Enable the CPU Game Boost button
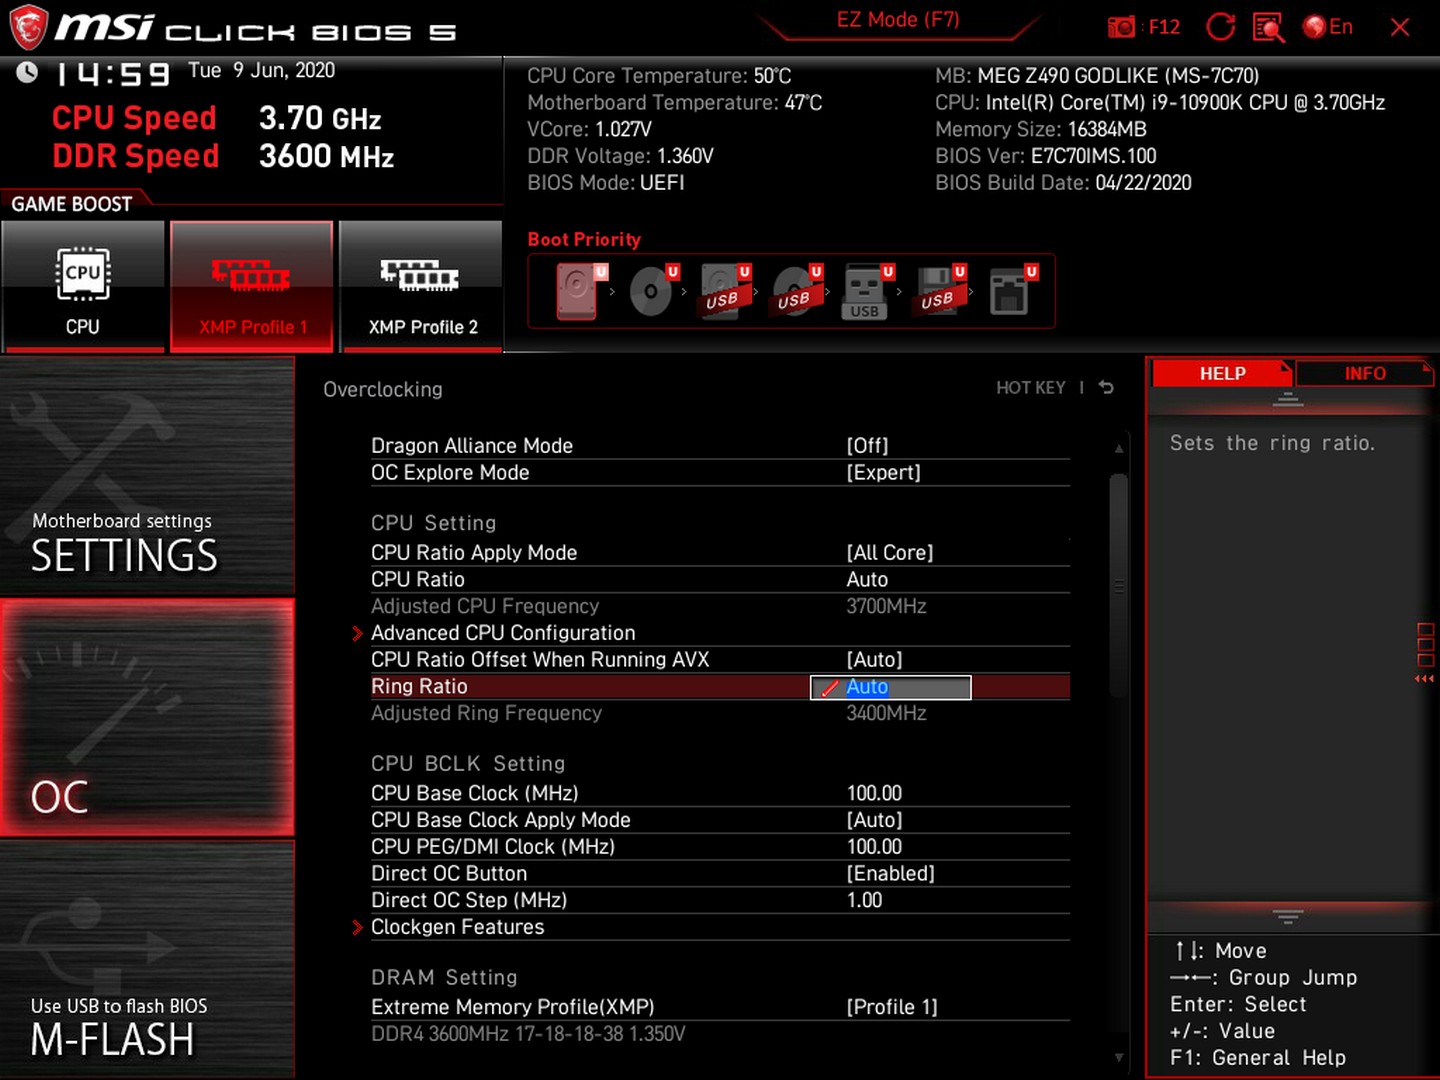The width and height of the screenshot is (1440, 1080). click(83, 287)
